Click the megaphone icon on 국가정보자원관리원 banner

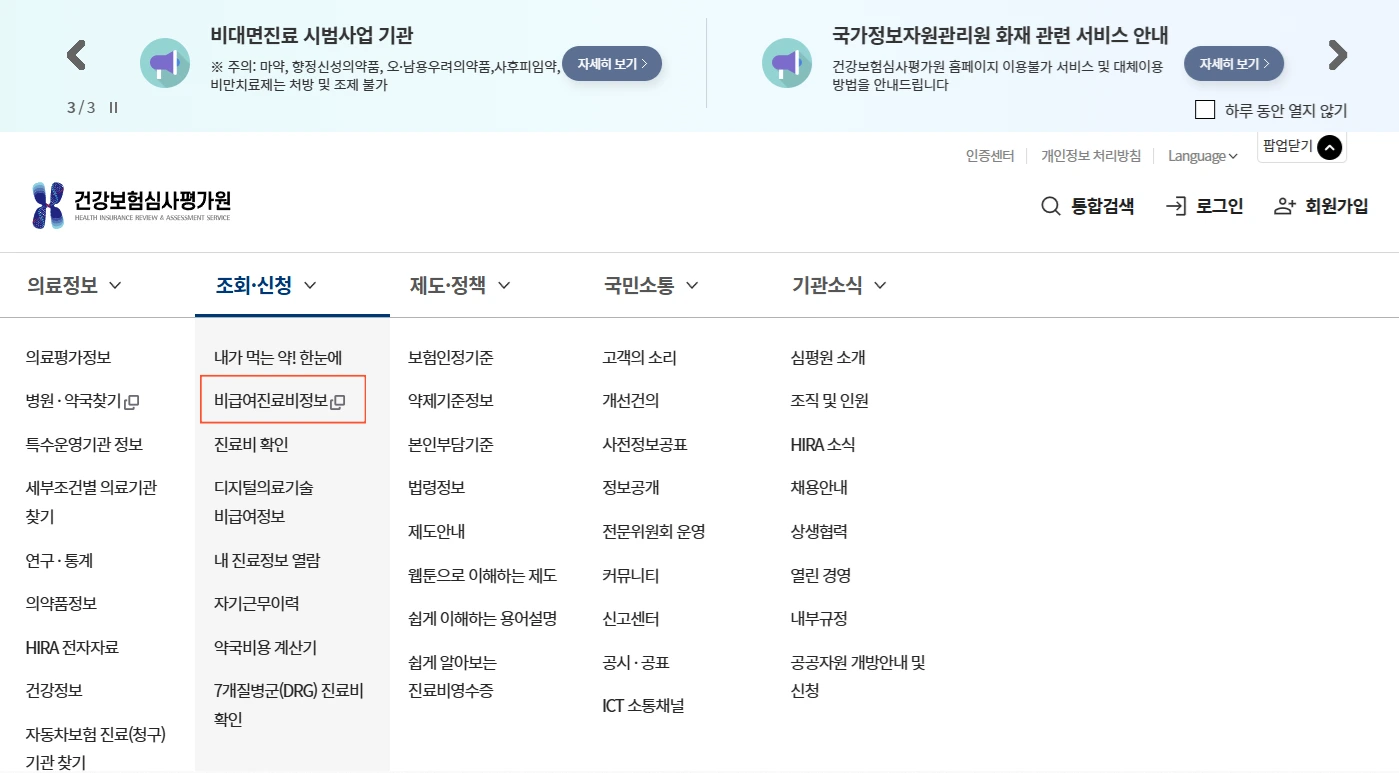pos(786,62)
